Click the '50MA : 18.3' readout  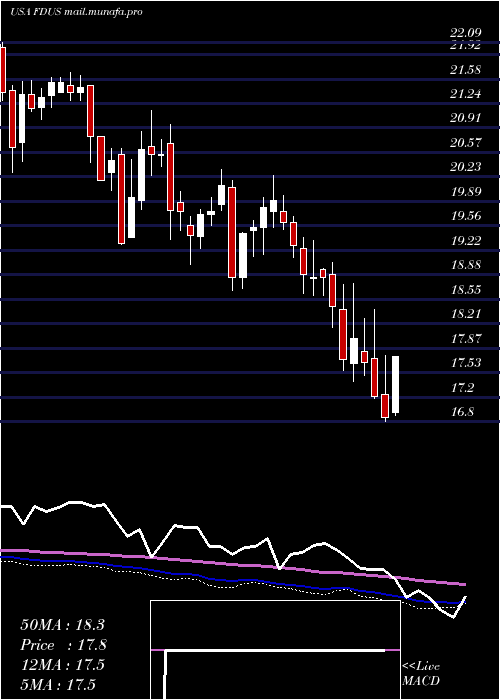[x=62, y=625]
